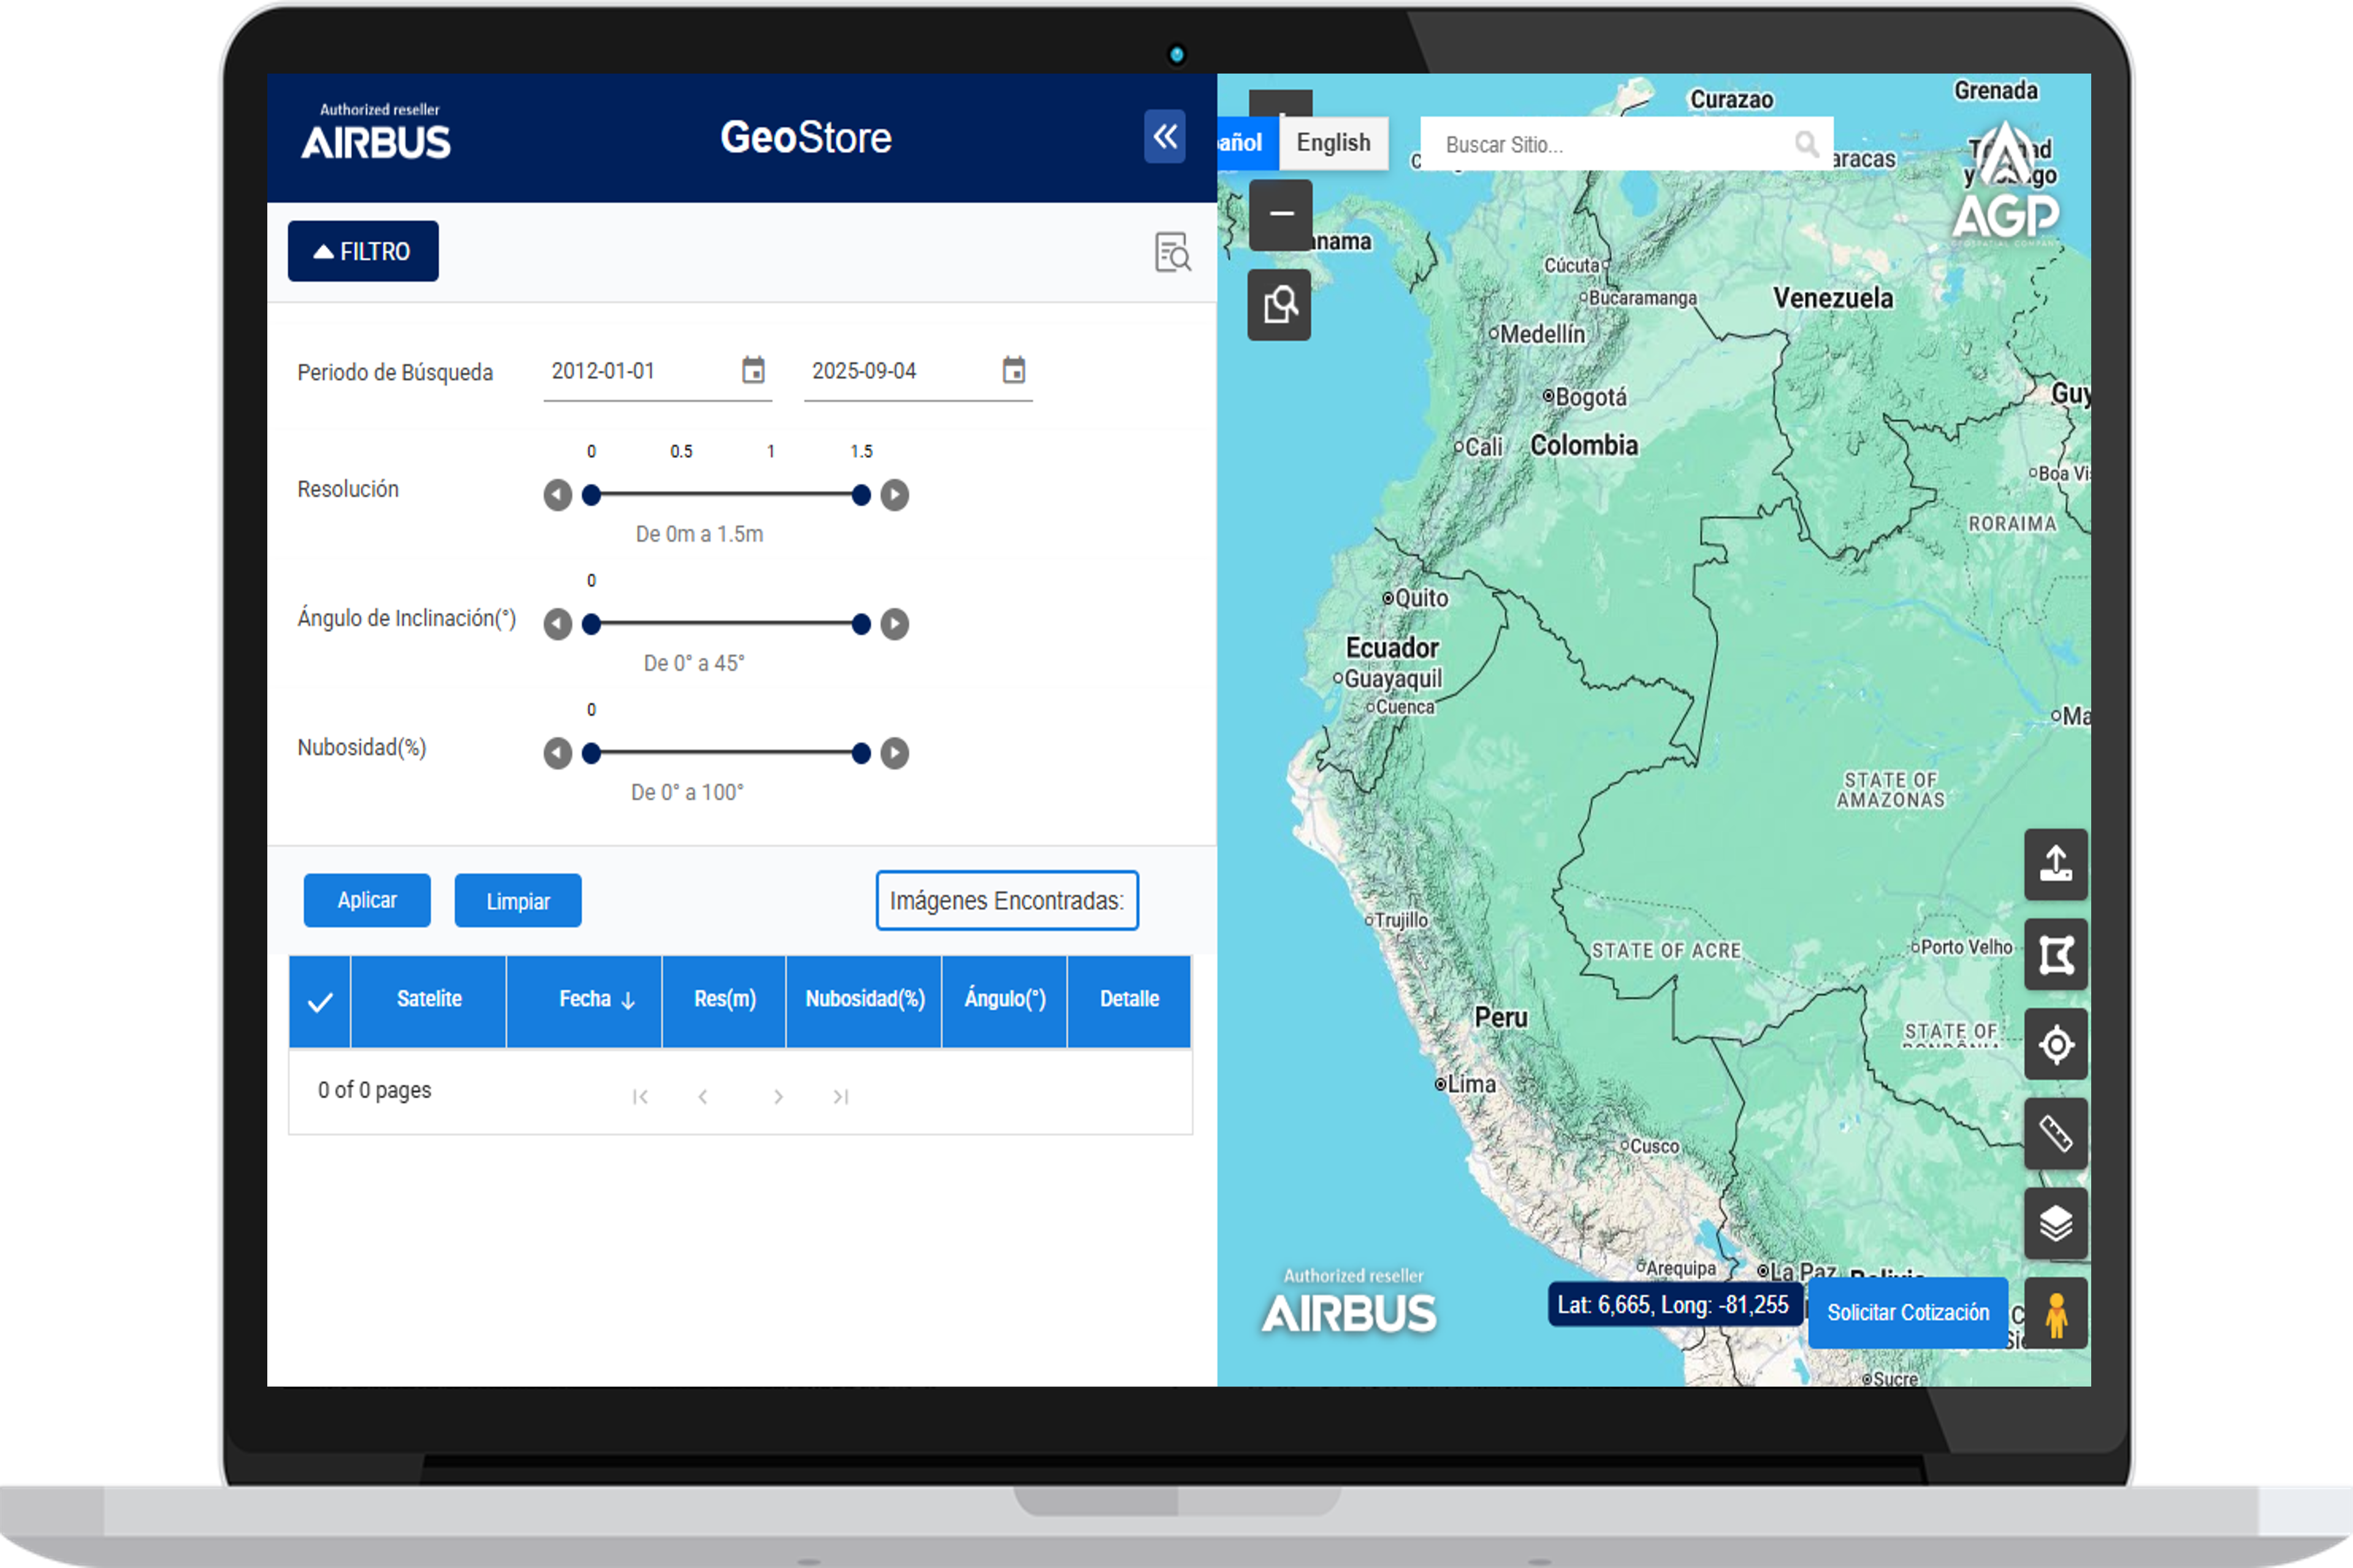Go to last page of results
The width and height of the screenshot is (2353, 1568).
point(841,1097)
